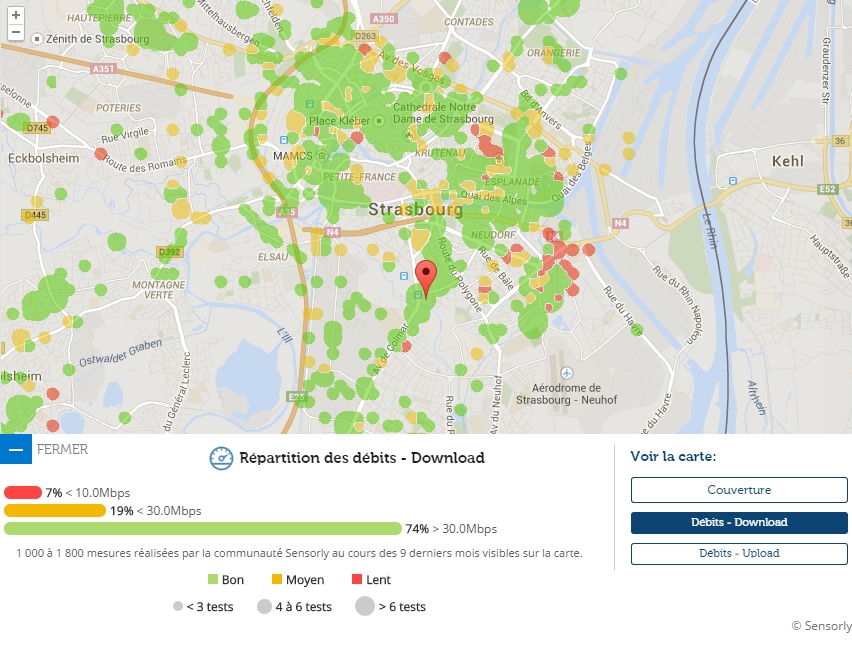This screenshot has width=852, height=655.
Task: Click the Sensorly copyright link
Action: tap(821, 626)
